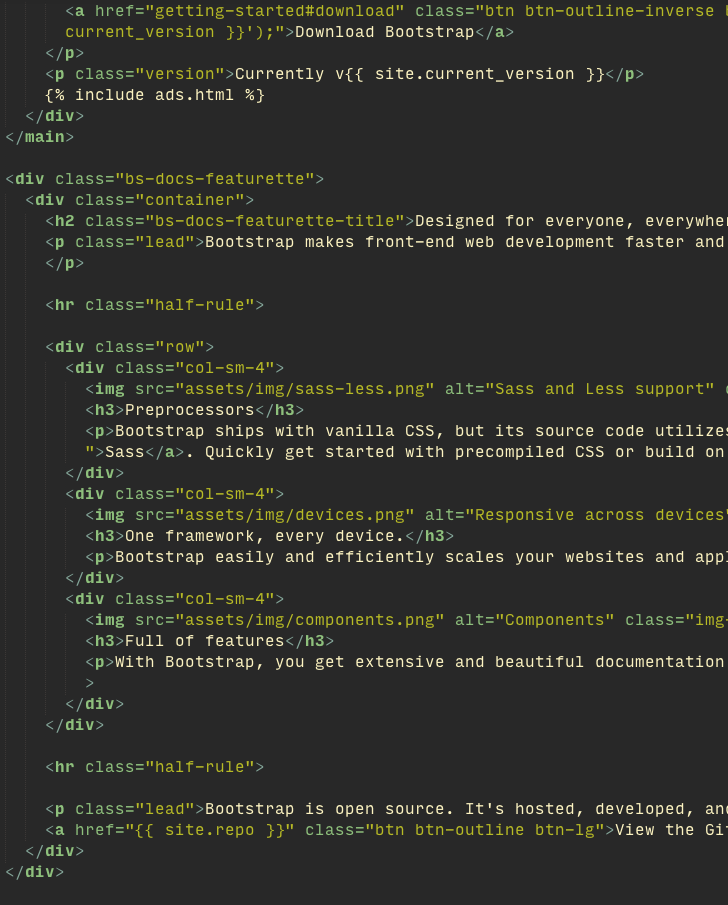The width and height of the screenshot is (728, 905).
Task: Click the lone '>' character line
Action: pyautogui.click(x=89, y=683)
